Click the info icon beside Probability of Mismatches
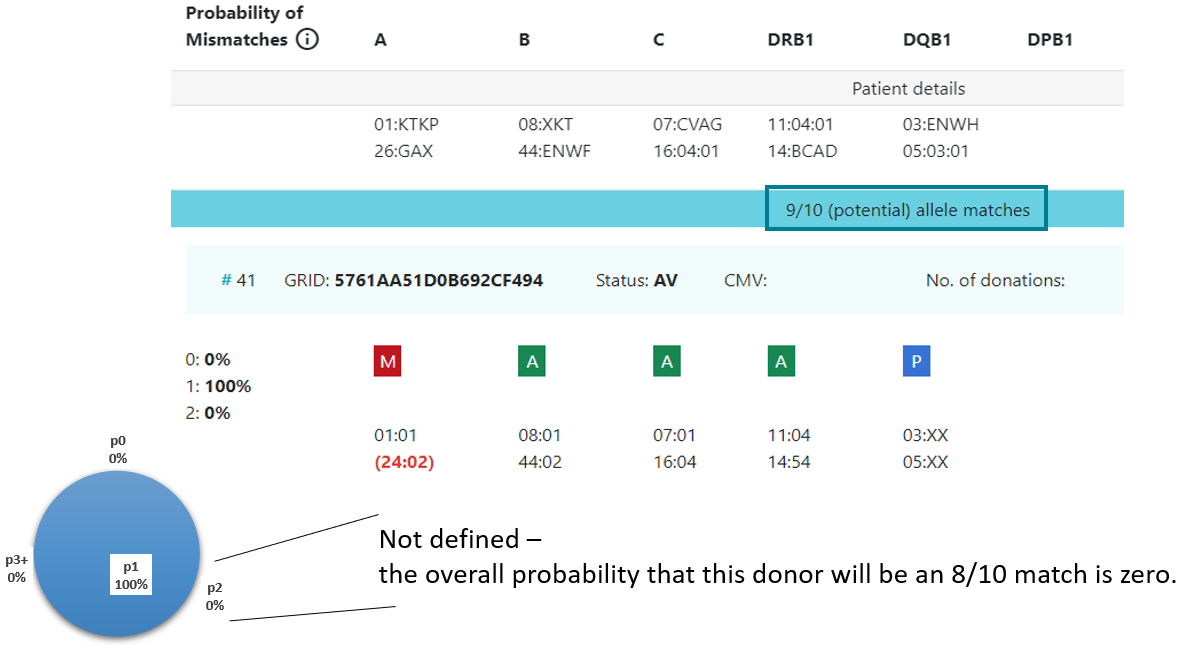Image resolution: width=1185 pixels, height=649 pixels. [x=307, y=41]
